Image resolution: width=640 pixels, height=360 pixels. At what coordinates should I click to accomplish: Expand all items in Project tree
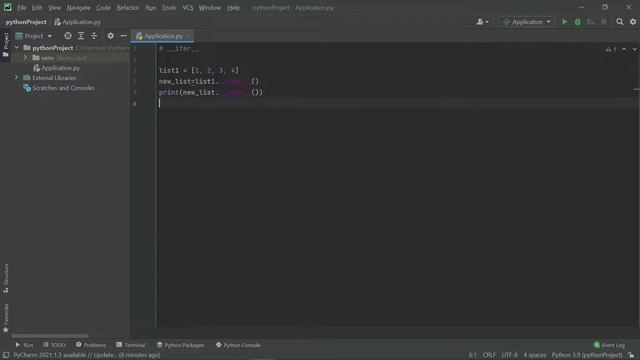pyautogui.click(x=81, y=36)
